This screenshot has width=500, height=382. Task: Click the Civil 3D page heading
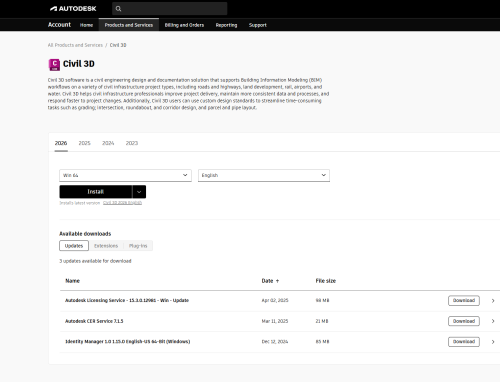(79, 64)
